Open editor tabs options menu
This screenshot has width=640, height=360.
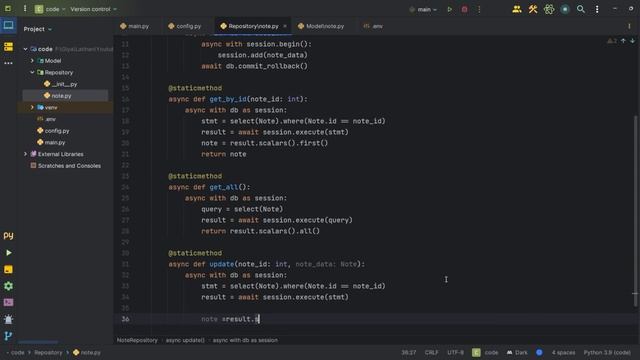click(629, 26)
